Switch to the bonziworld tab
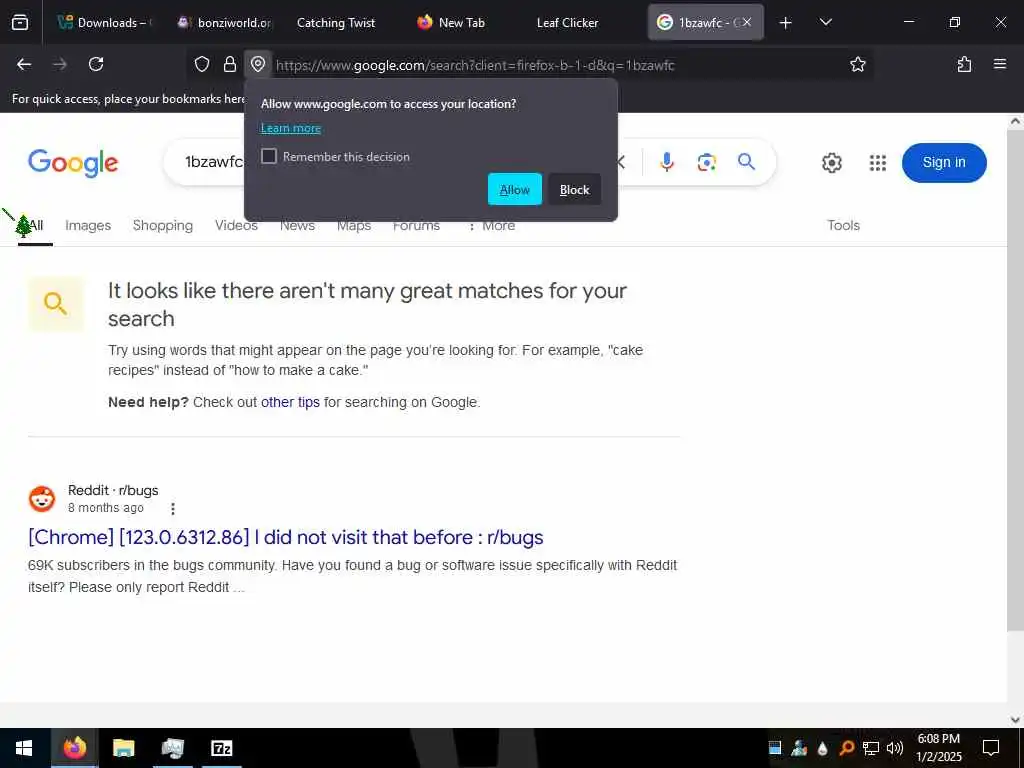The height and width of the screenshot is (768, 1024). point(225,23)
